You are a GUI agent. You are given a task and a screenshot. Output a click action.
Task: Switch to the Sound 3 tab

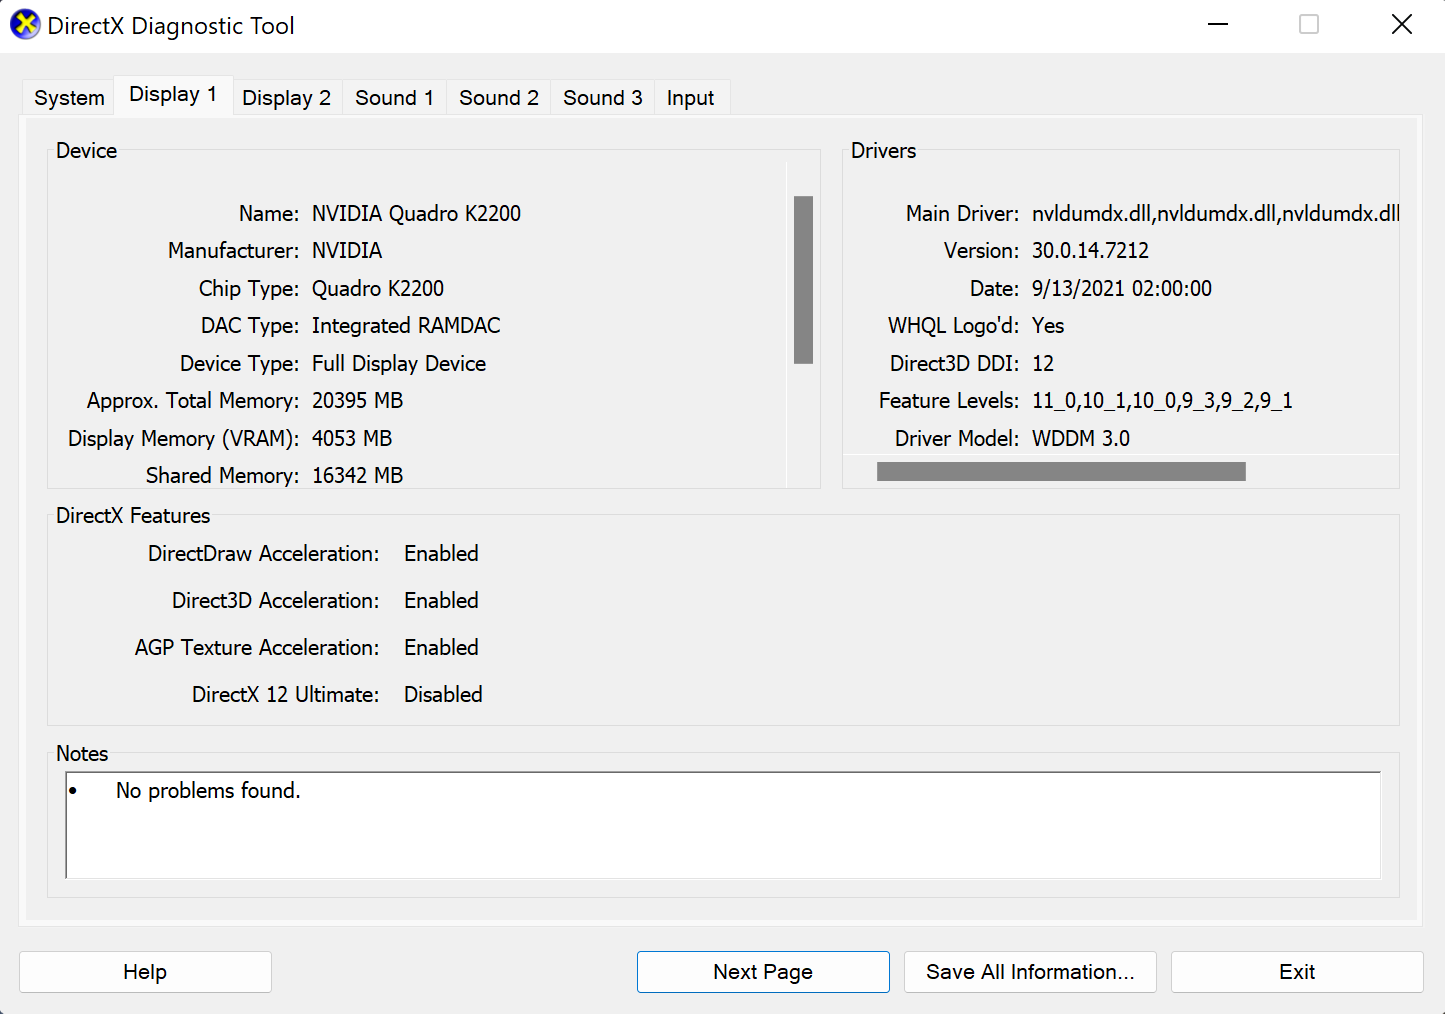point(602,98)
